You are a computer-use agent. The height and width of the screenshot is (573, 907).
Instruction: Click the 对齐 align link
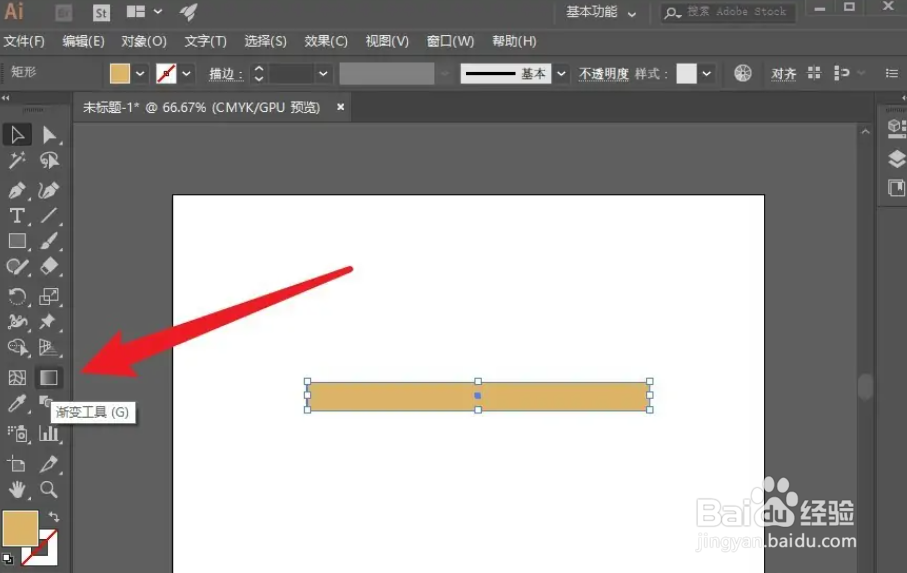click(x=783, y=74)
